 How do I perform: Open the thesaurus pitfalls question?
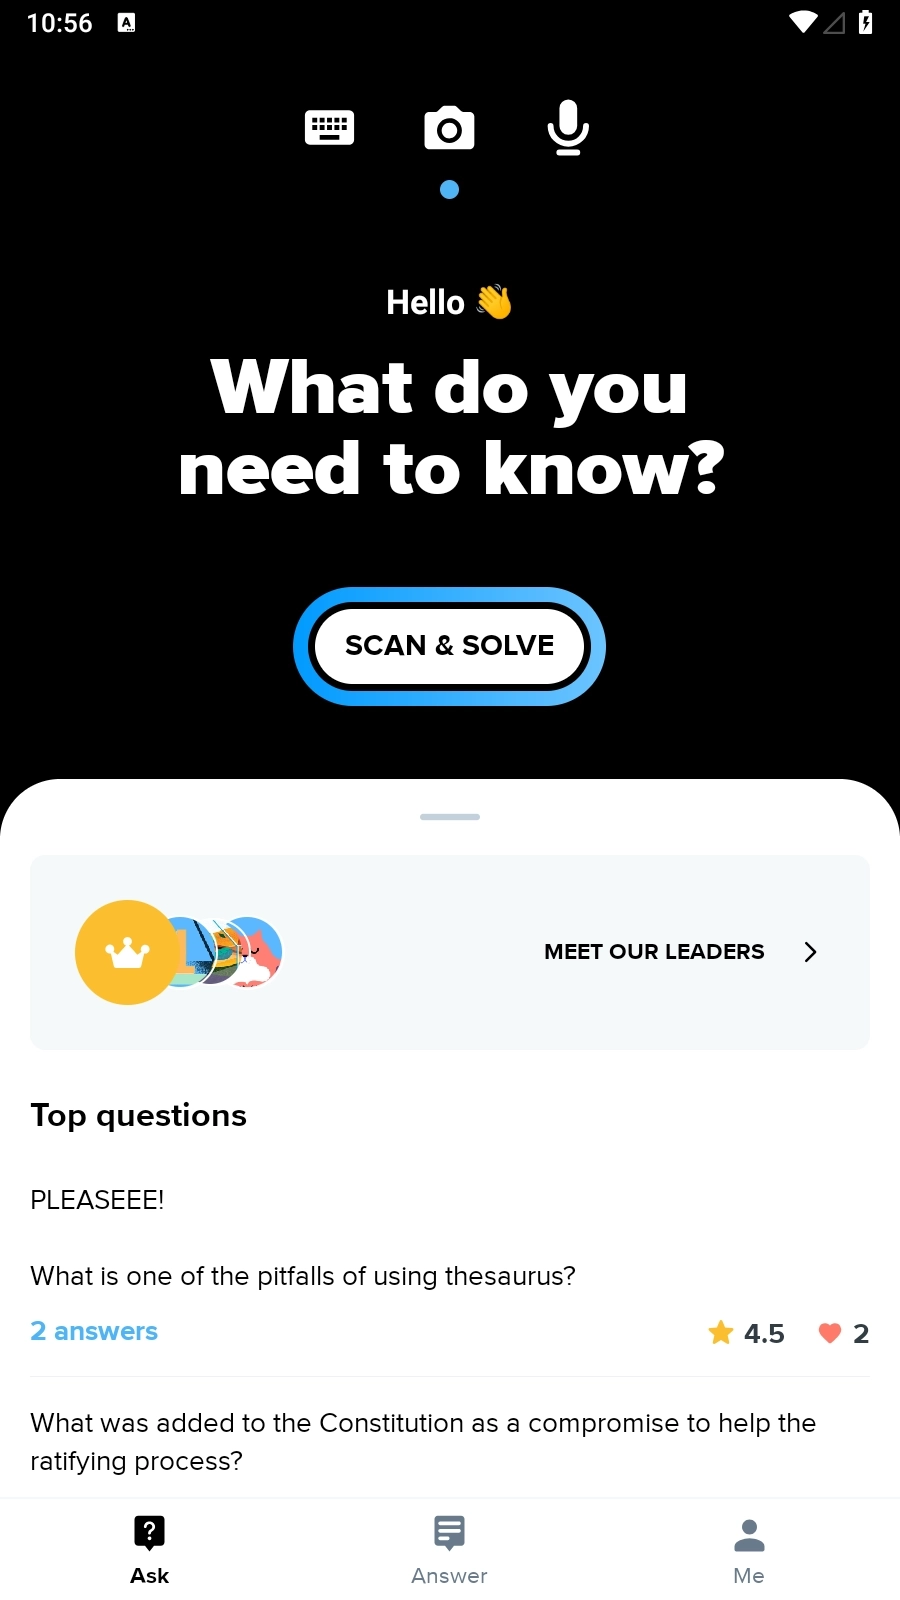303,1276
